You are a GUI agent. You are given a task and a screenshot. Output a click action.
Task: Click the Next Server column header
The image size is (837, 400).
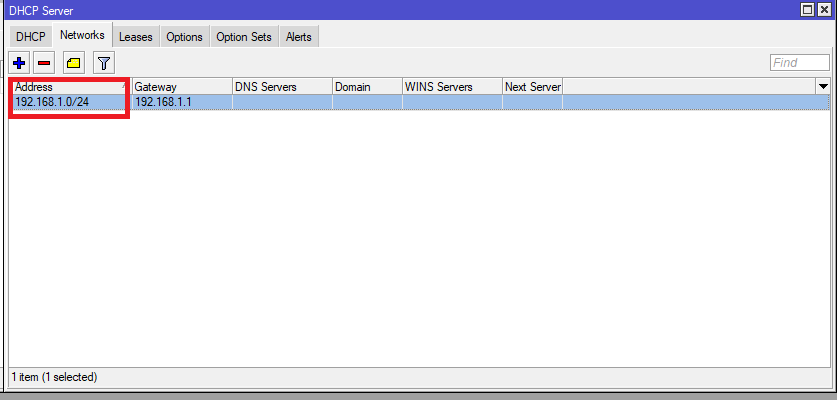[x=532, y=87]
